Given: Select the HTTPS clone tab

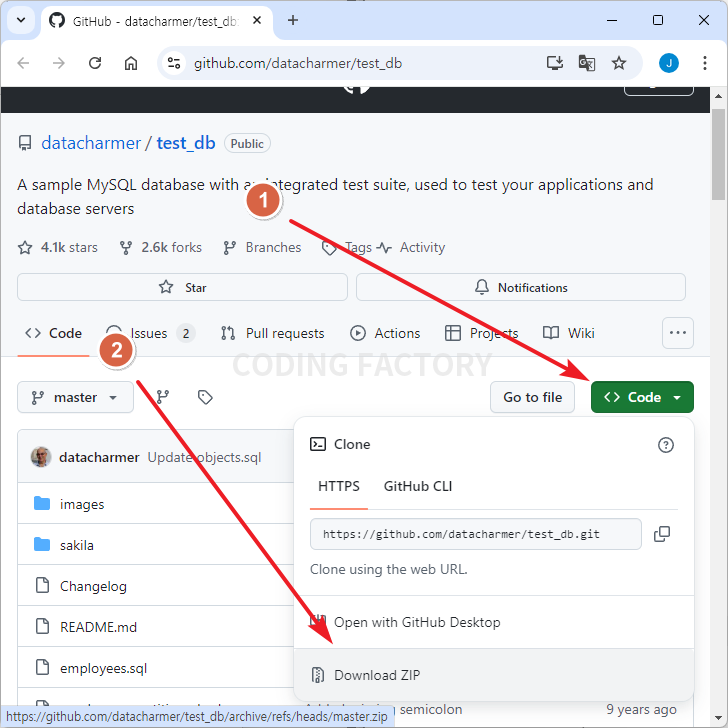Looking at the screenshot, I should [x=339, y=487].
